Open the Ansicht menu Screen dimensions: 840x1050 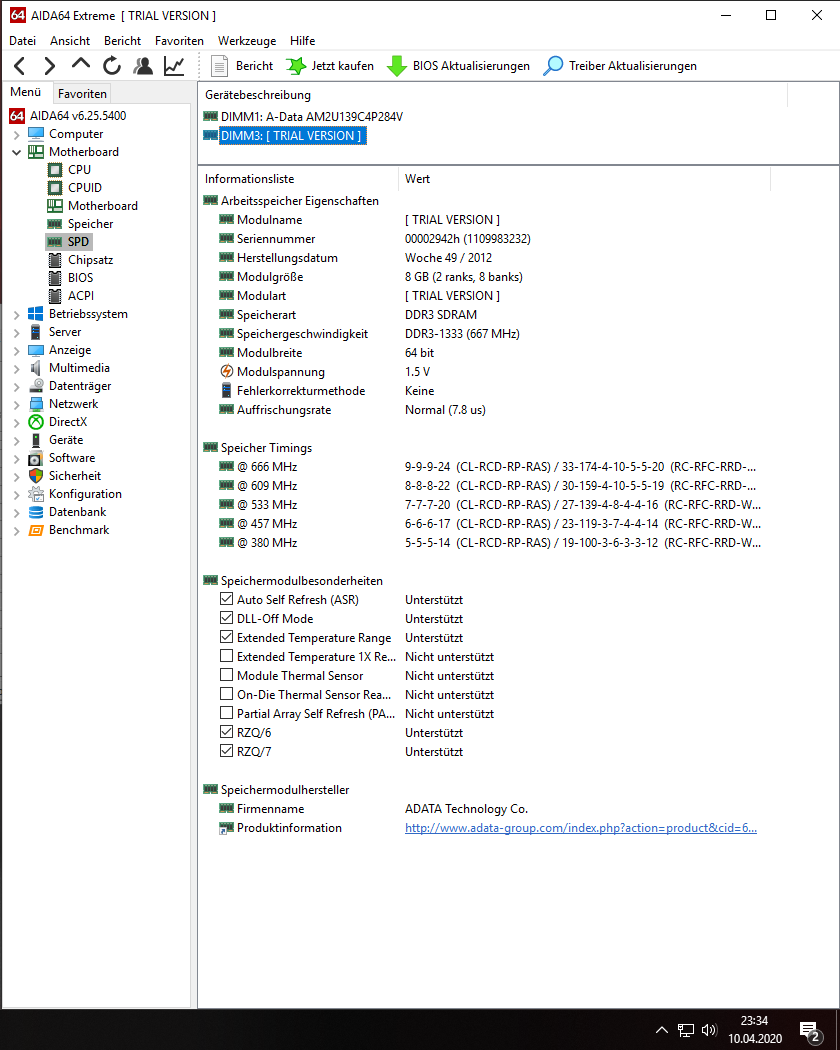[70, 41]
